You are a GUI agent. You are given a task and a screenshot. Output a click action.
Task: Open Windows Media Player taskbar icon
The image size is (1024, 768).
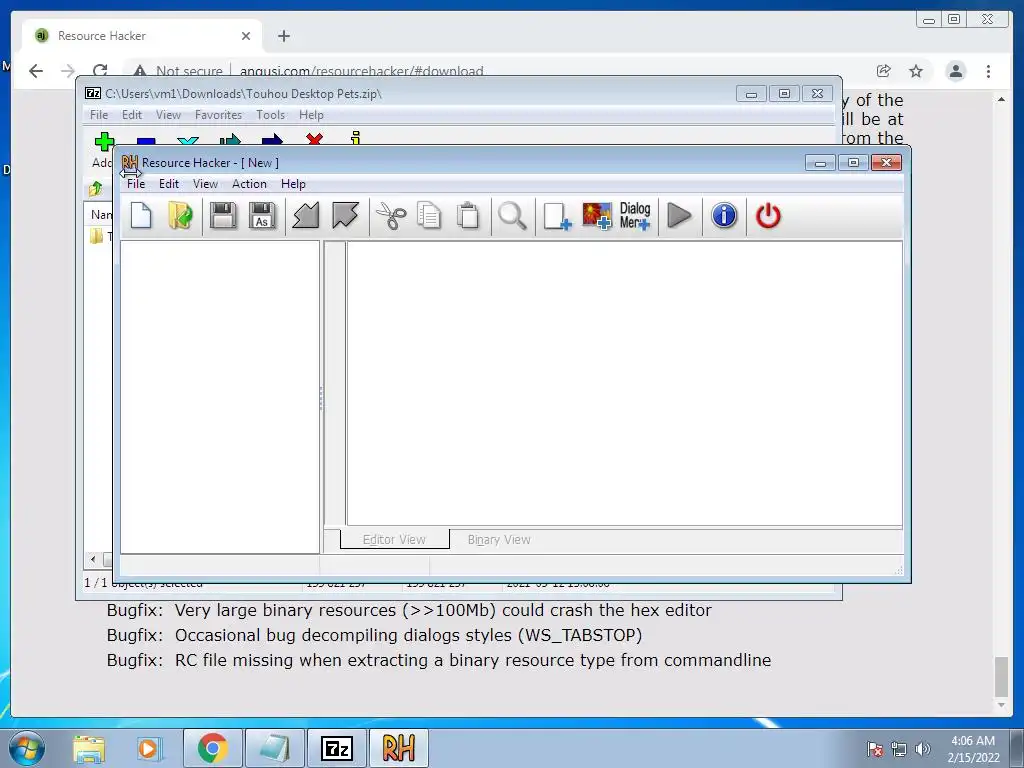coord(148,748)
